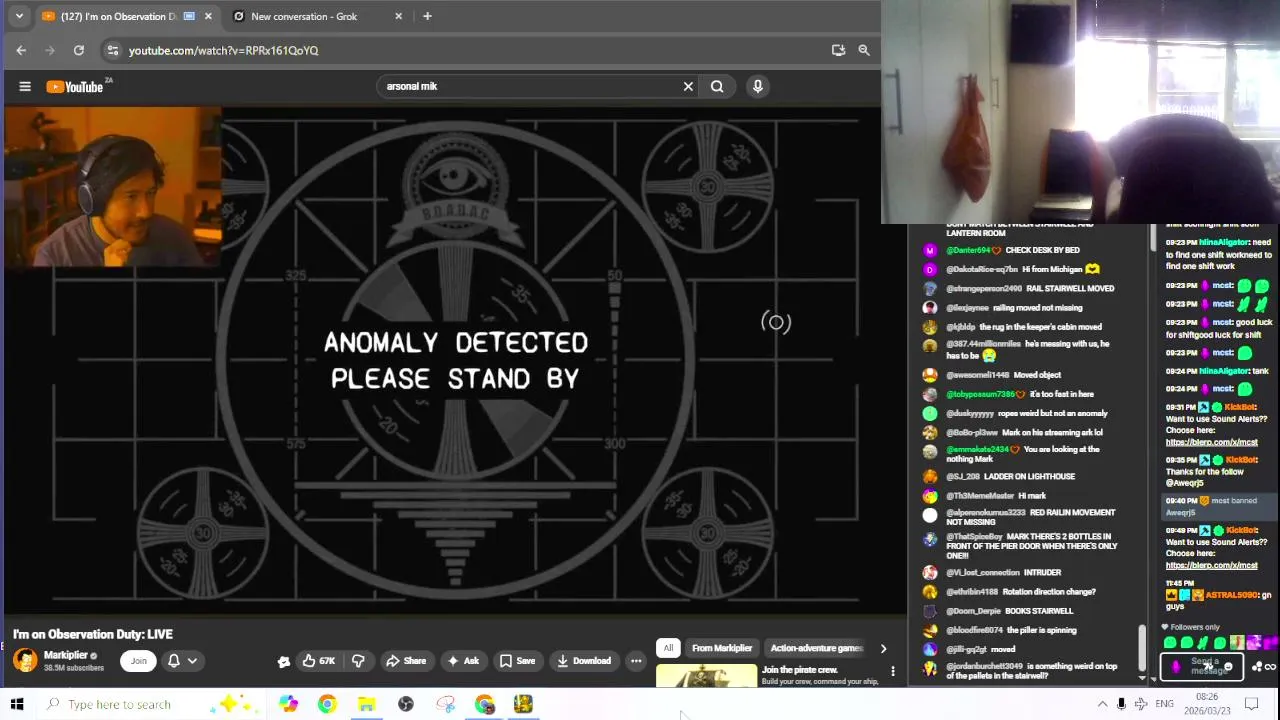
Task: Click the install app icon in address bar
Action: pyautogui.click(x=838, y=50)
